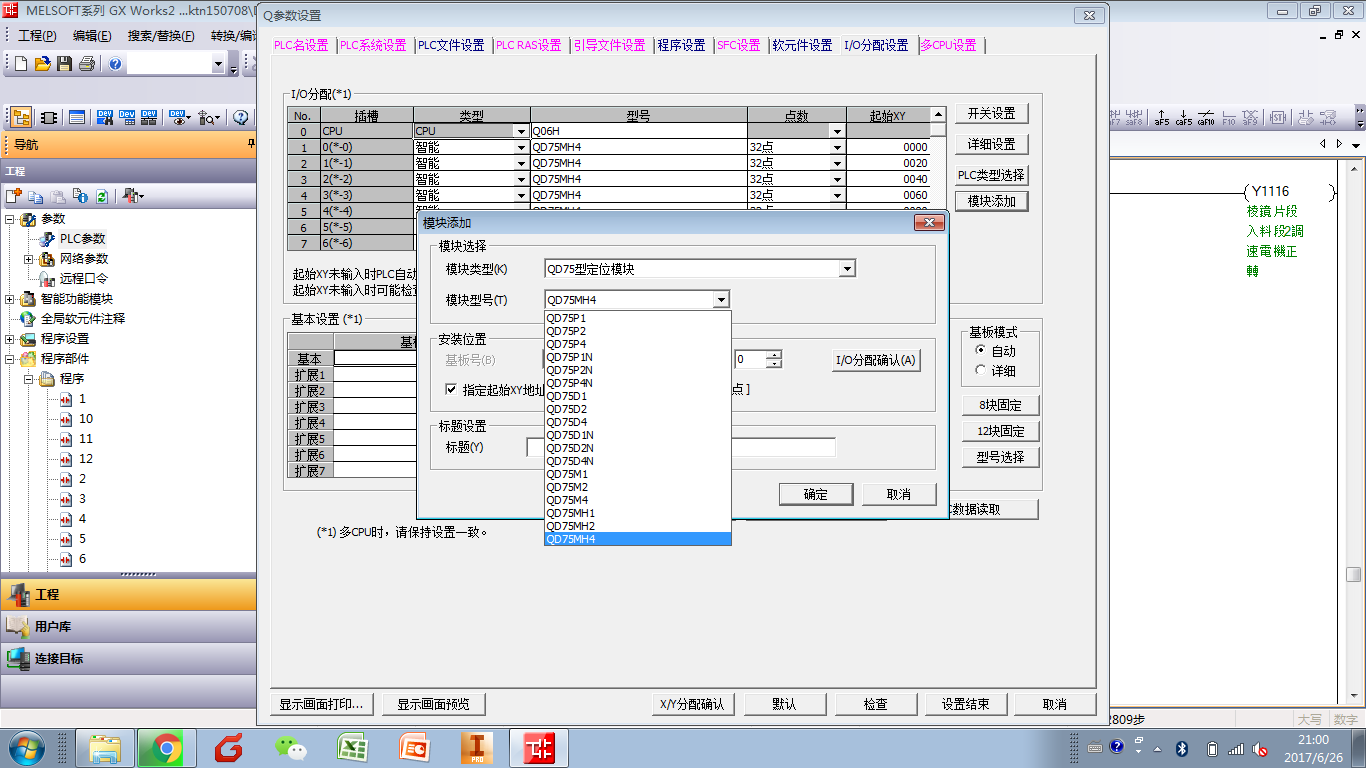Image resolution: width=1366 pixels, height=768 pixels.
Task: Expand the 网络参数 tree node
Action: click(29, 259)
